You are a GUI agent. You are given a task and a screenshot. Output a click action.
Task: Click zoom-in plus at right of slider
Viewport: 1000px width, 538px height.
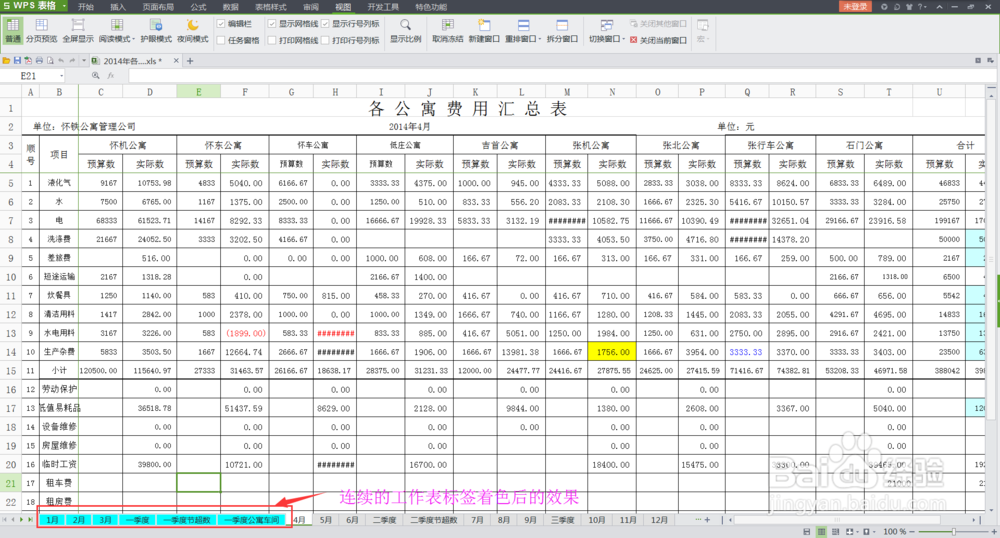pyautogui.click(x=994, y=532)
